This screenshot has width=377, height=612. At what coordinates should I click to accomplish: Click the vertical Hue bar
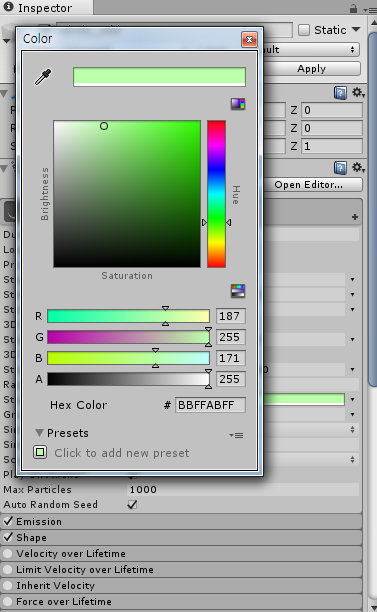(216, 194)
